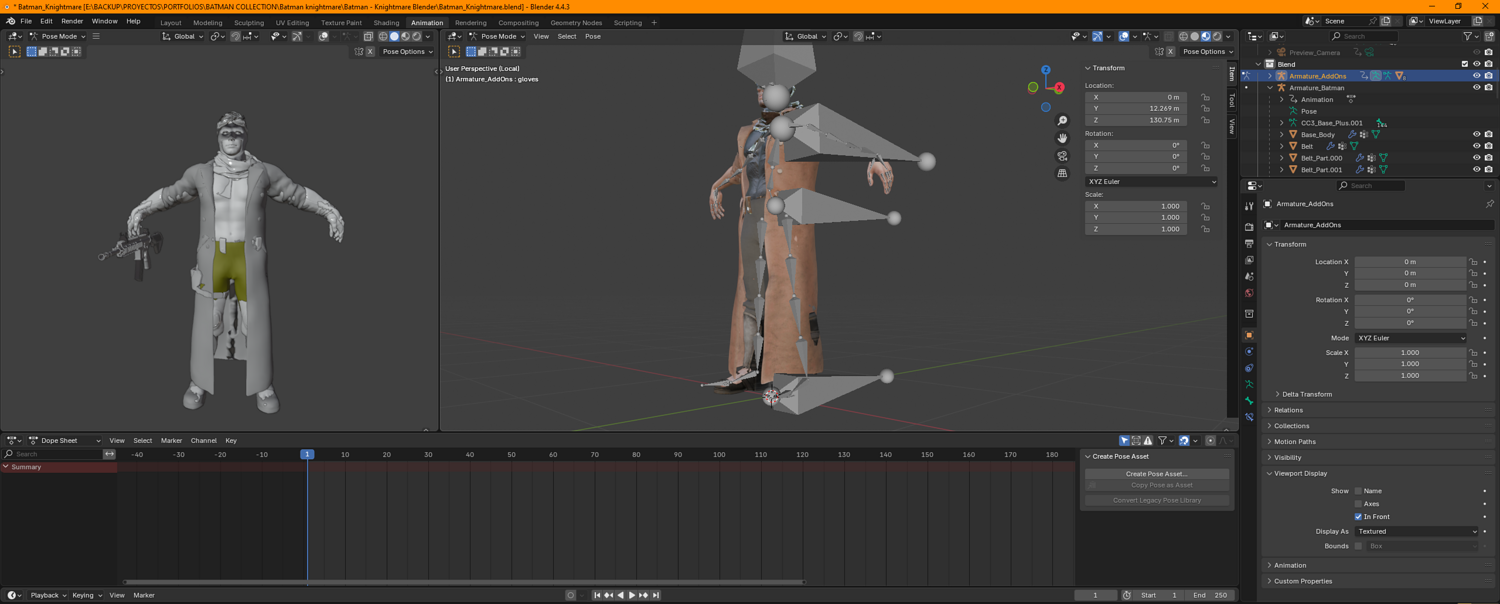Toggle the Axes checkbox under Viewport Display
Image resolution: width=1500 pixels, height=604 pixels.
1358,504
